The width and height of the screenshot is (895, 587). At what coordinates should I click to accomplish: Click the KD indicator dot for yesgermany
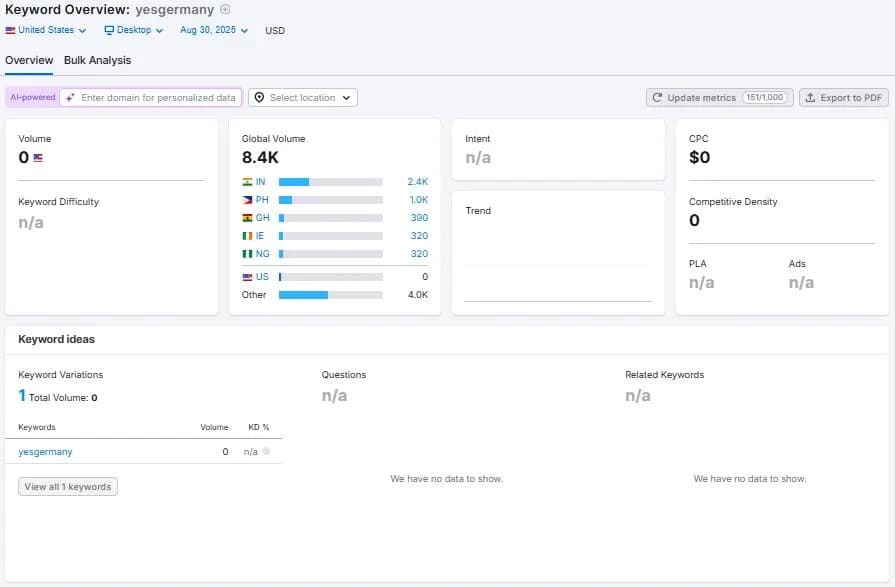point(266,451)
